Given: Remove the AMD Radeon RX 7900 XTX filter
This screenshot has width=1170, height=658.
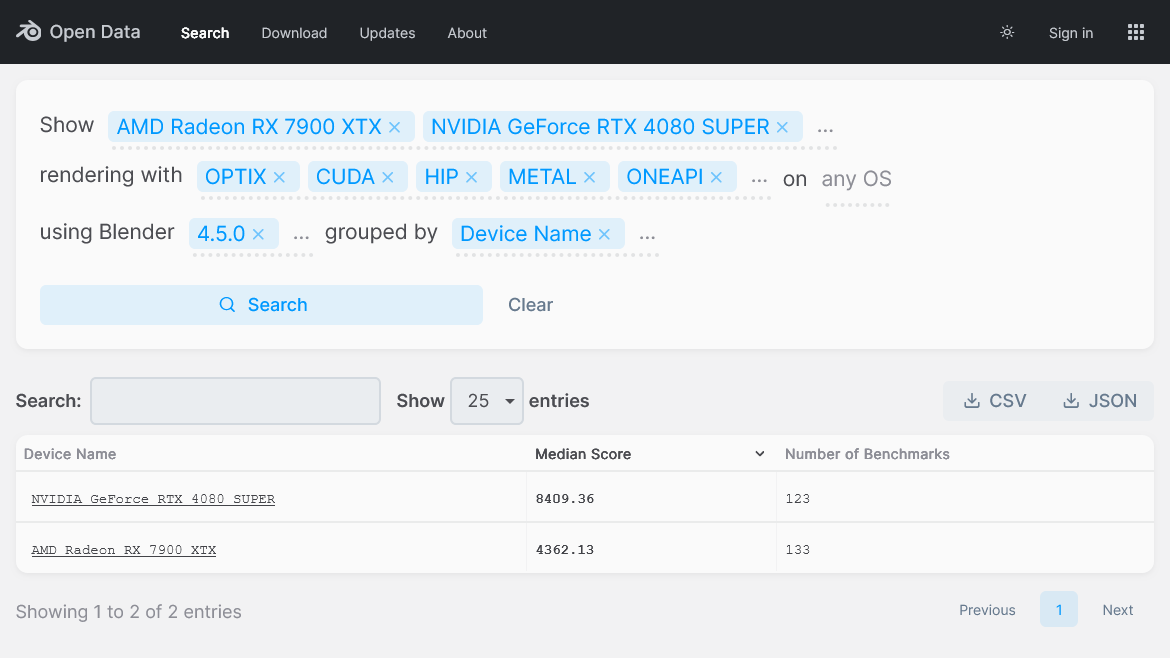Looking at the screenshot, I should tap(395, 128).
